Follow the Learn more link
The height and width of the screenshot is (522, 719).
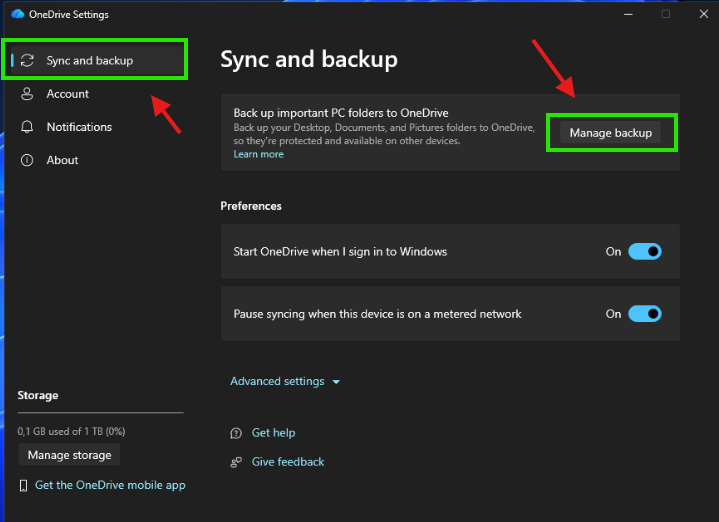coord(258,155)
